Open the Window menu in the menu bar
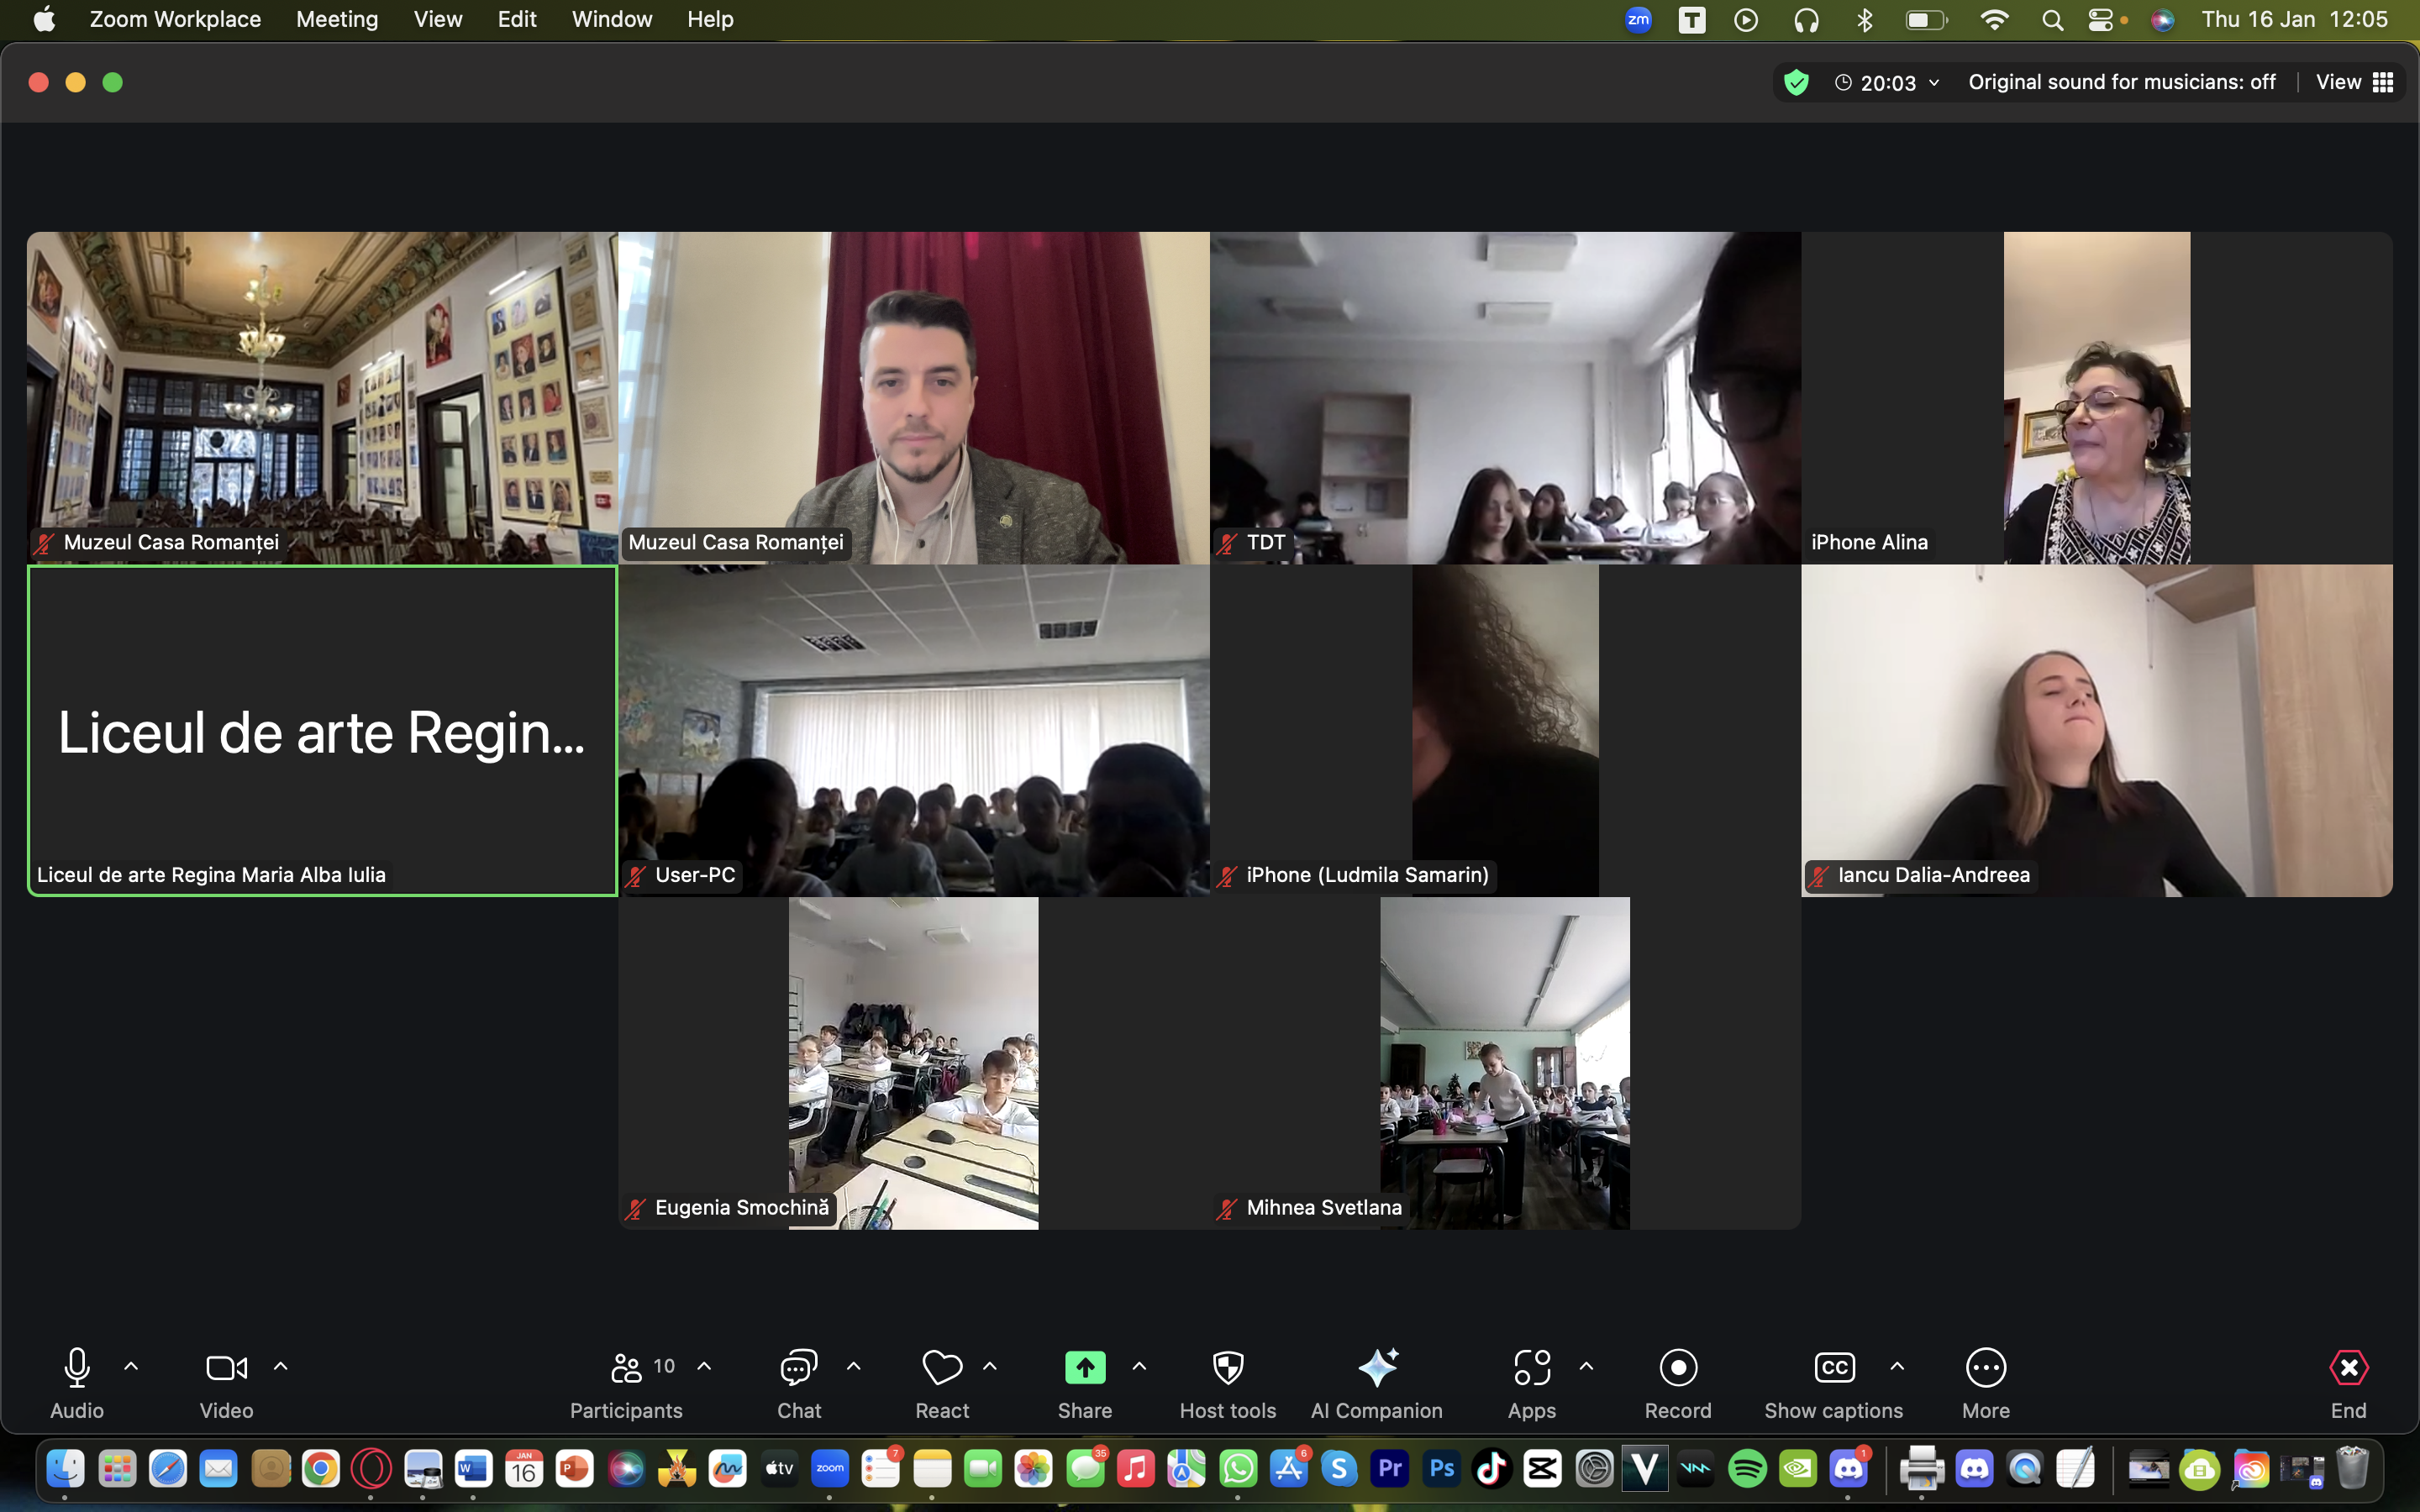This screenshot has width=2420, height=1512. tap(611, 19)
